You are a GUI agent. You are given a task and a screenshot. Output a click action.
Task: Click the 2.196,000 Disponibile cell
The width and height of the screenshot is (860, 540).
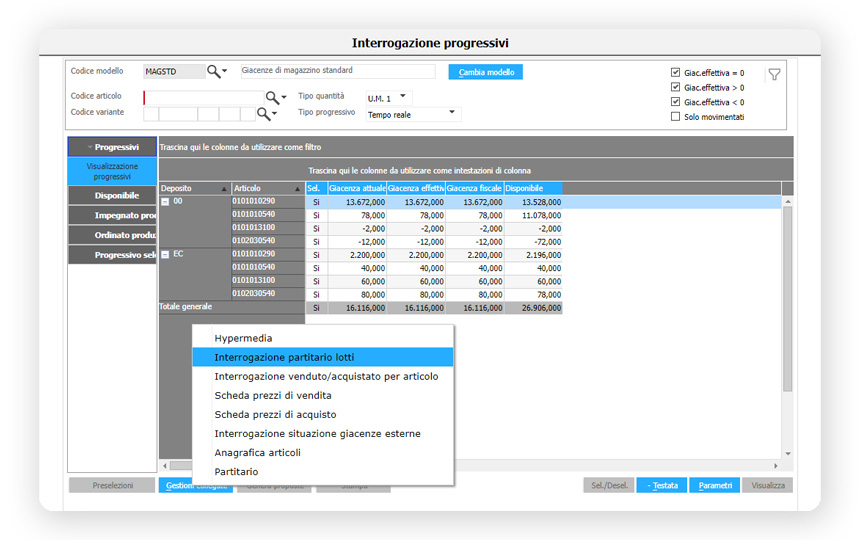click(533, 255)
